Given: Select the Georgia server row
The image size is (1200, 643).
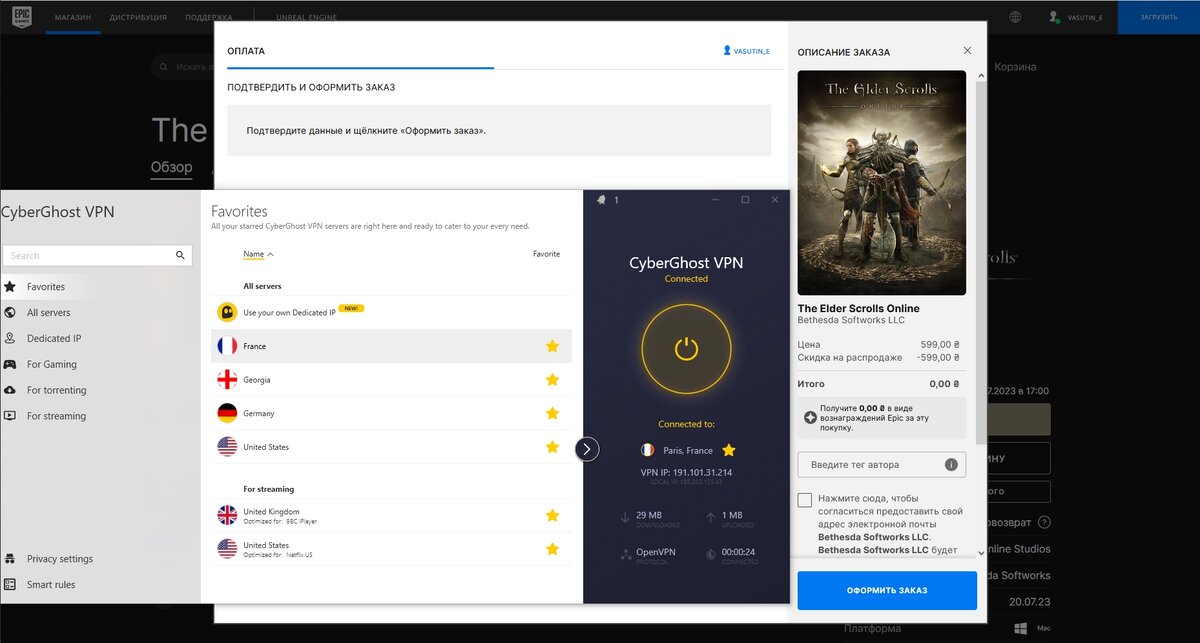Looking at the screenshot, I should pos(392,380).
